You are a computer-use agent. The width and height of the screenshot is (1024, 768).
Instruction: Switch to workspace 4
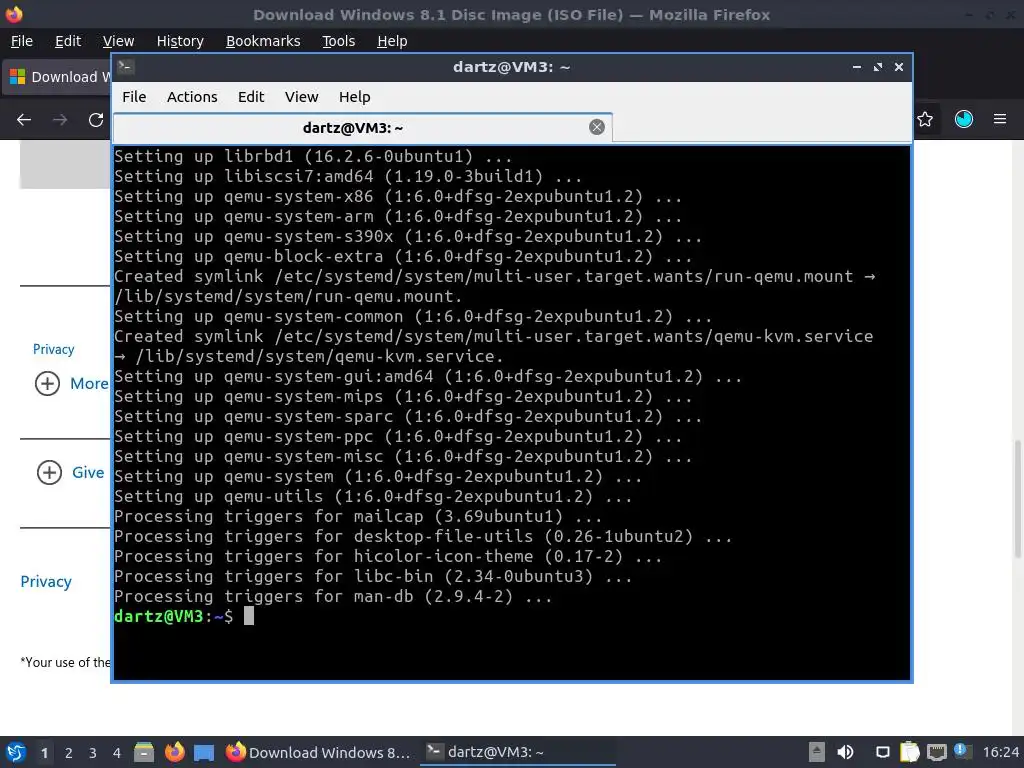point(117,753)
